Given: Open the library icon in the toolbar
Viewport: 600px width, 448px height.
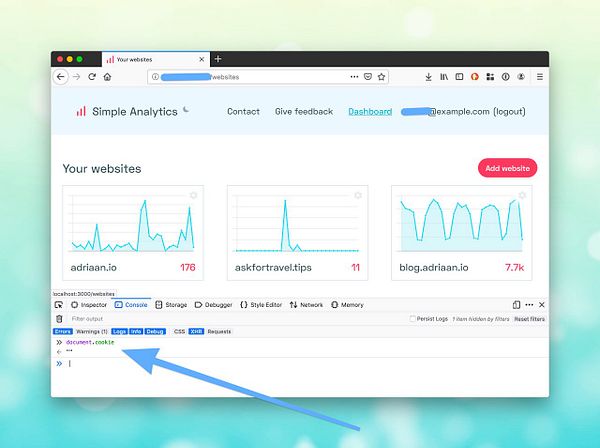Looking at the screenshot, I should coord(444,77).
